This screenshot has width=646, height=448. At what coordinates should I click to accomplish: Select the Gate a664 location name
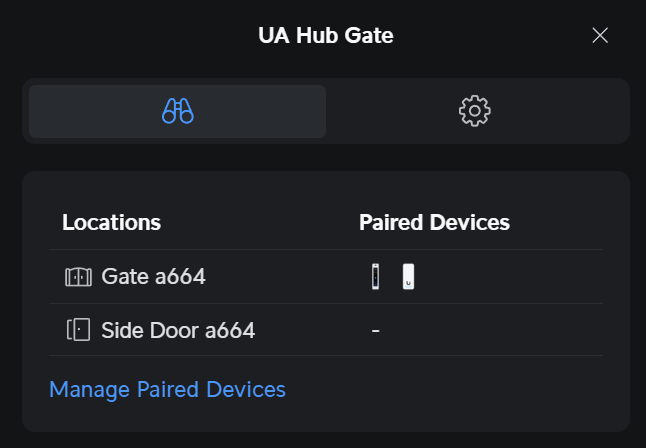(x=153, y=277)
